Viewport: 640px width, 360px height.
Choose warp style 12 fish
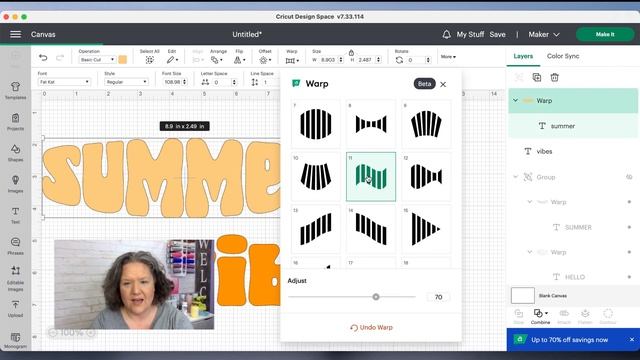click(x=426, y=177)
